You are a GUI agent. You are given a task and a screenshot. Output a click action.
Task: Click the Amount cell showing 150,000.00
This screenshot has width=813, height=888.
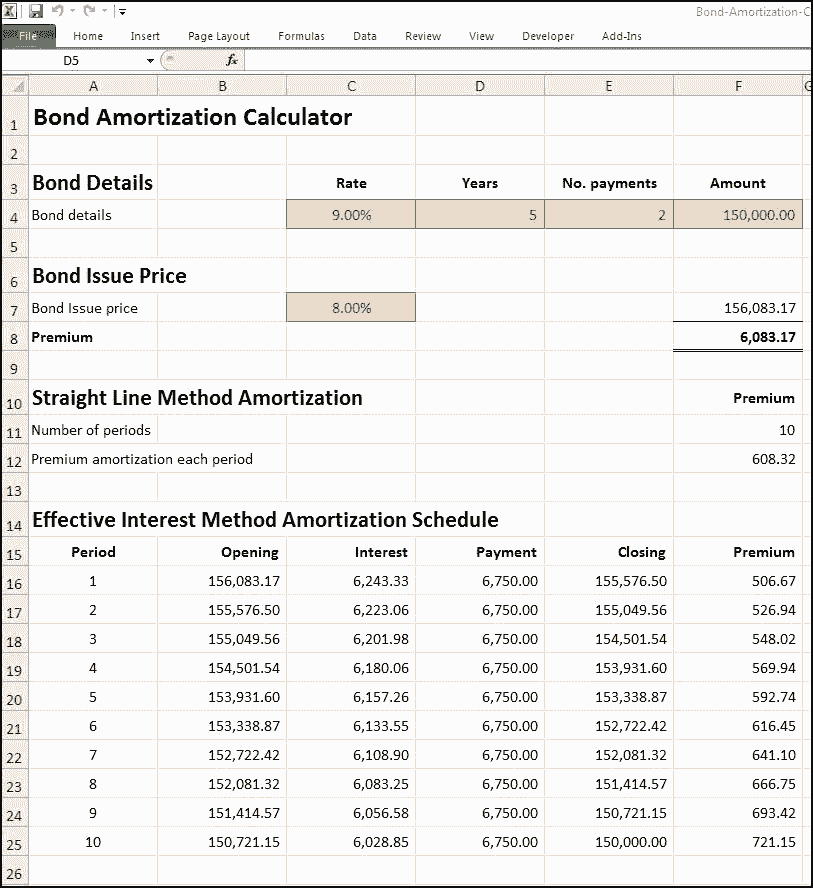pyautogui.click(x=738, y=213)
